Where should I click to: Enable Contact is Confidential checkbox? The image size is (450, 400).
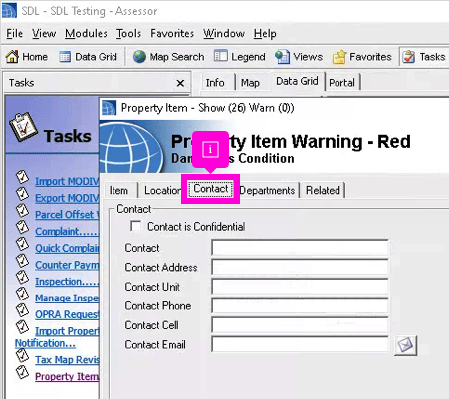coord(135,226)
